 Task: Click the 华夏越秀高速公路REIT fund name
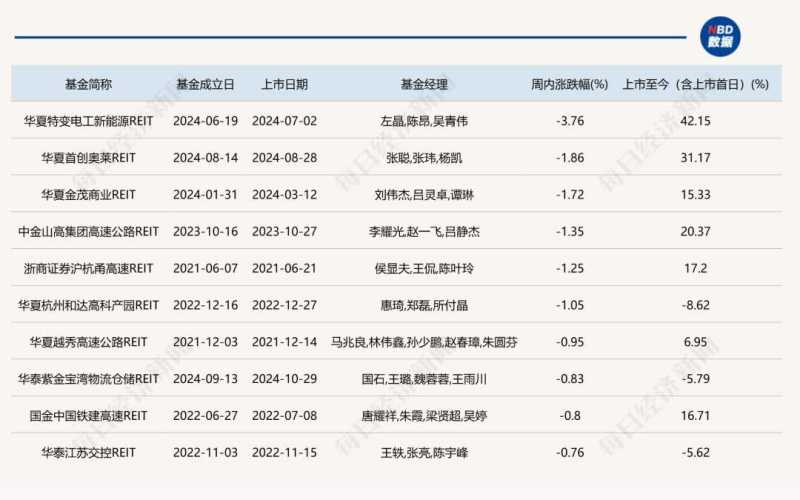88,342
